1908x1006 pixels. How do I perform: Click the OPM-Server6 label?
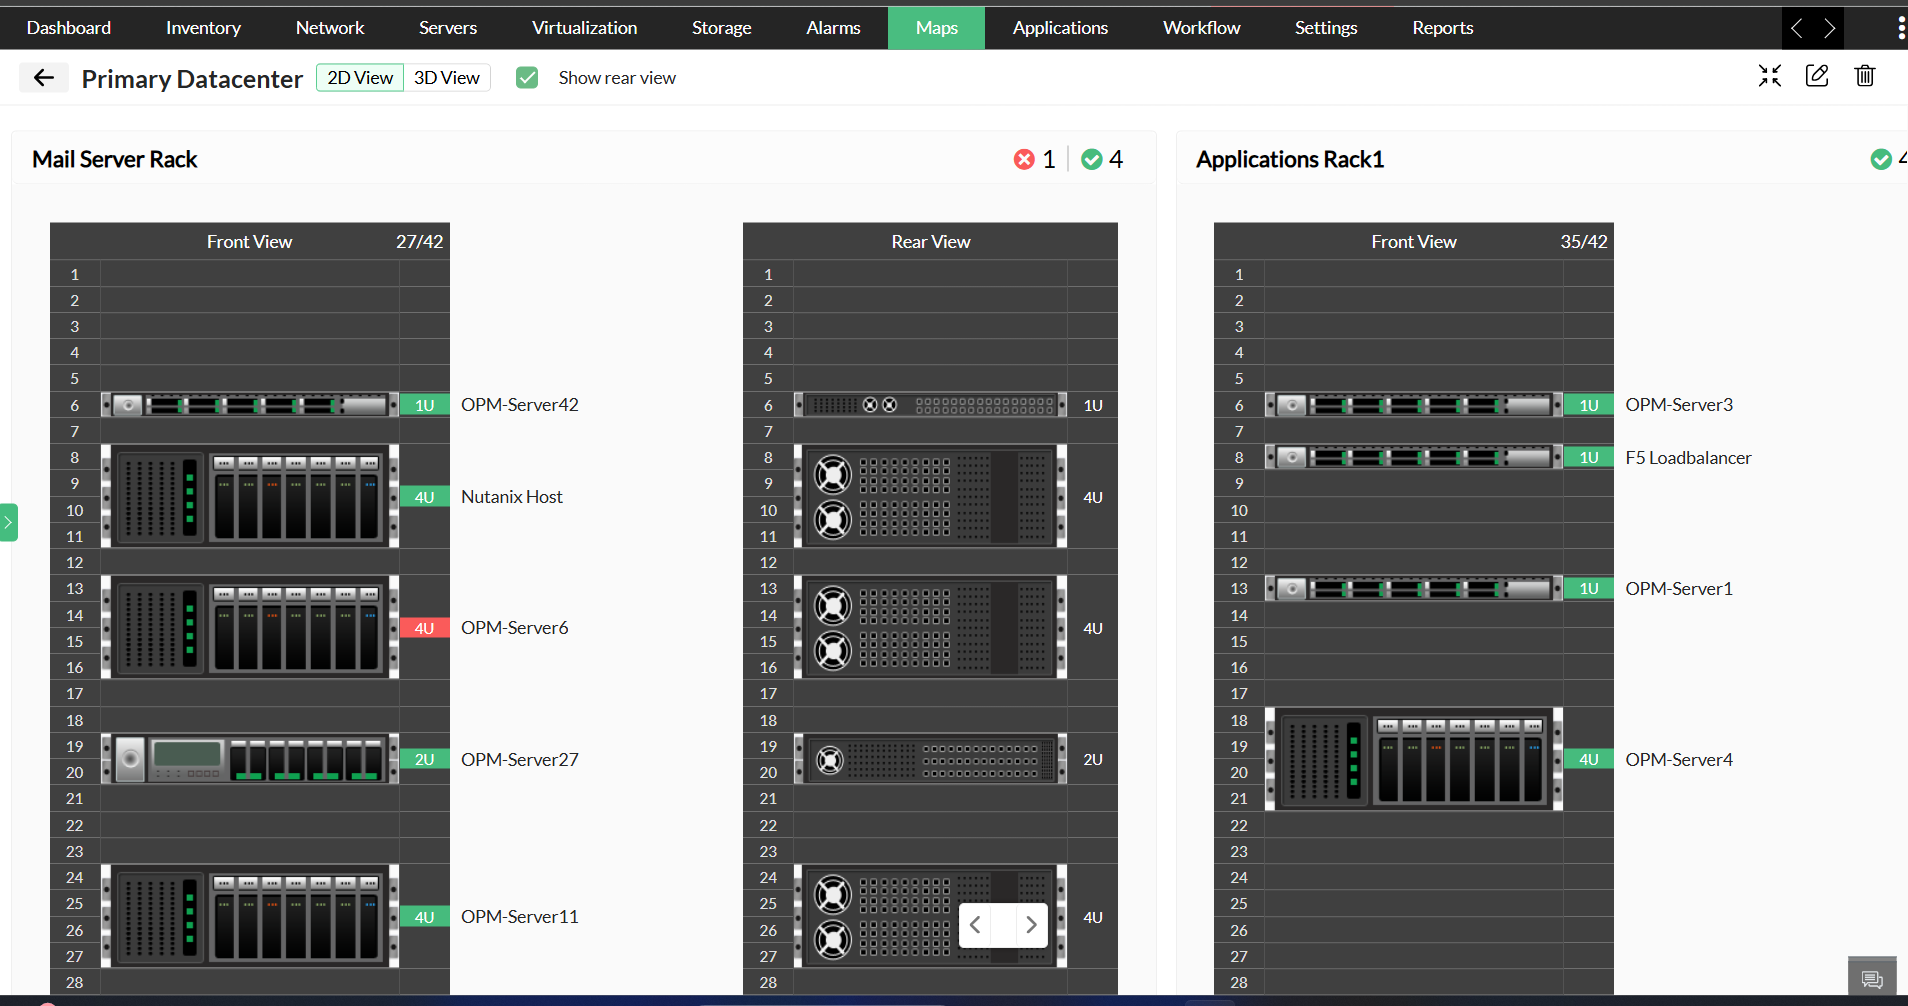pos(515,628)
